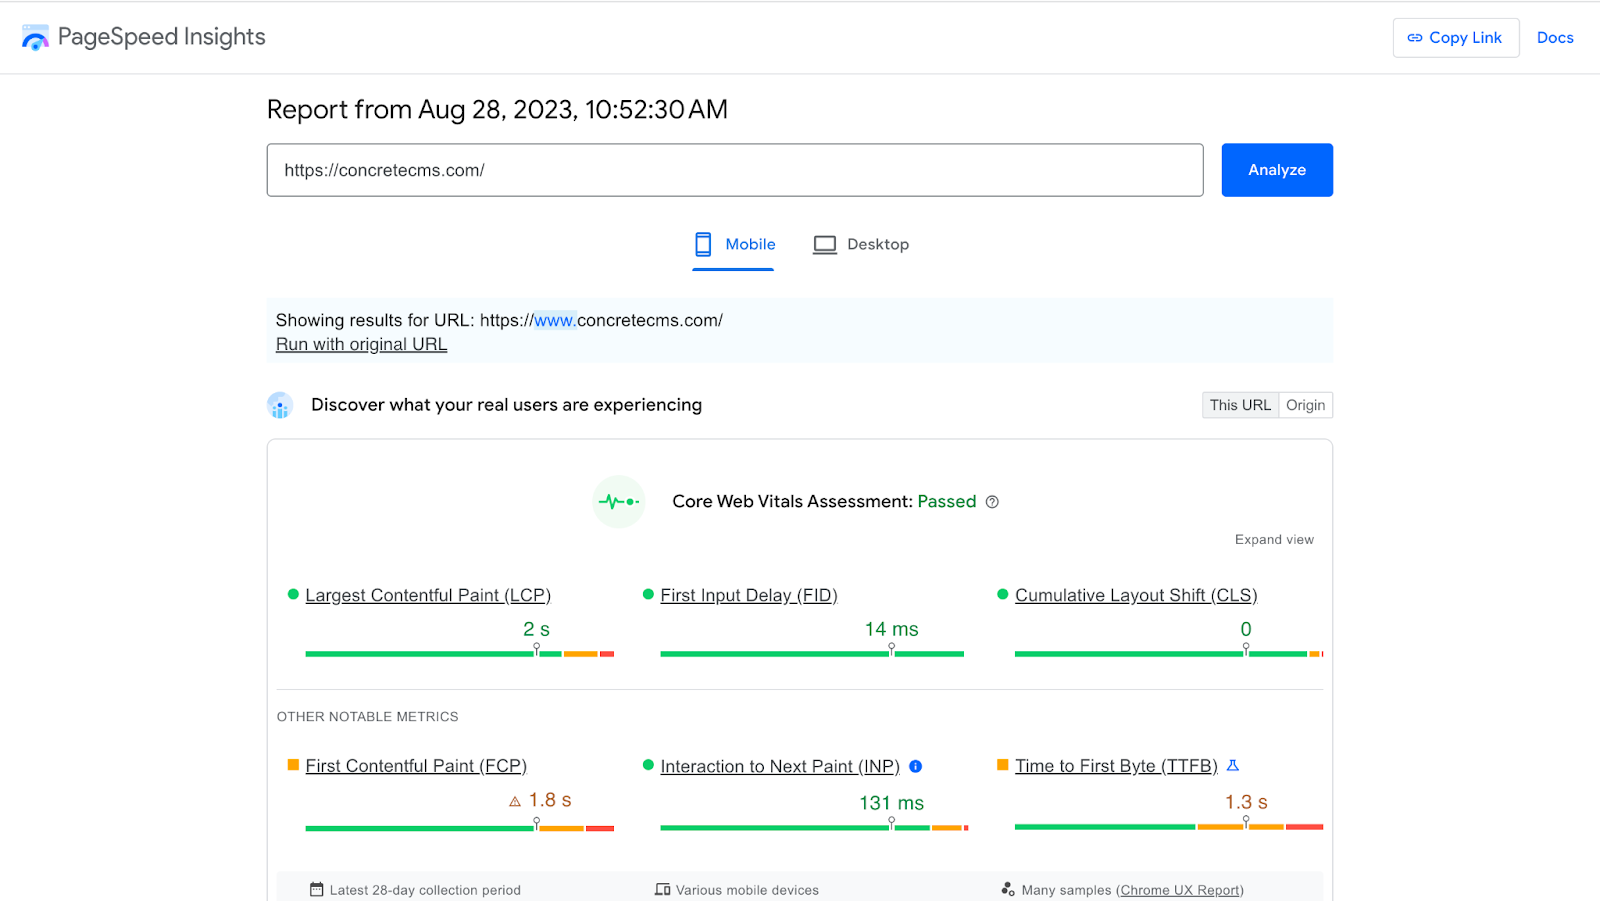The image size is (1600, 901).
Task: Click the Core Web Vitals heartbeat icon
Action: [x=619, y=501]
